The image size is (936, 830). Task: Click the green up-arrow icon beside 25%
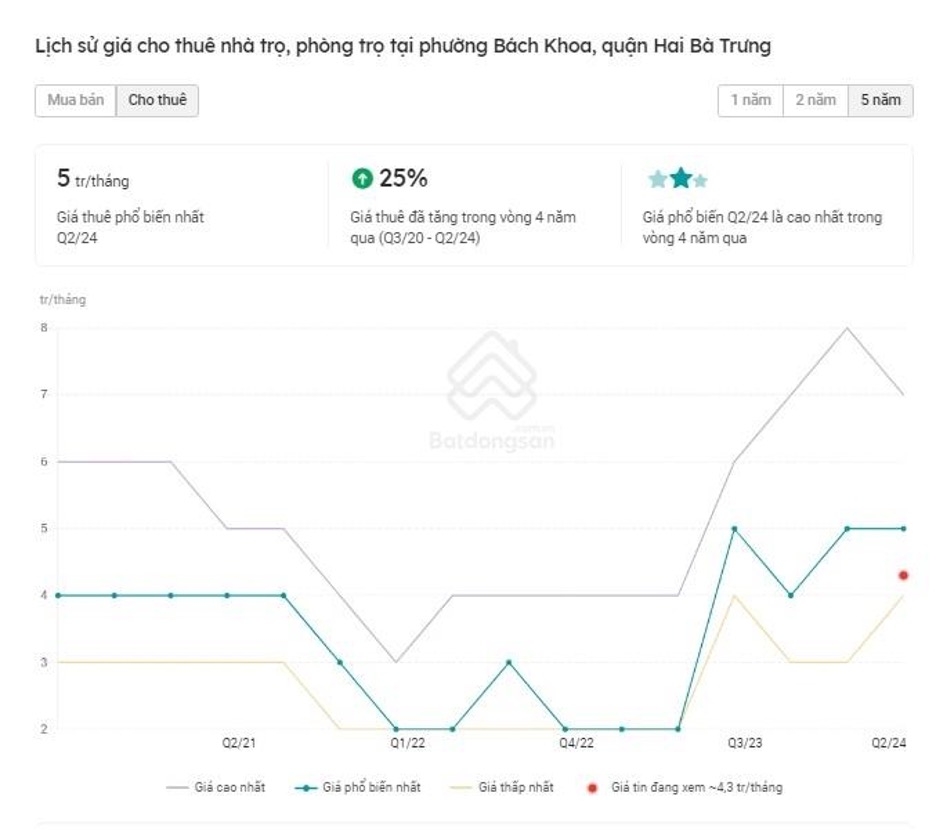361,179
